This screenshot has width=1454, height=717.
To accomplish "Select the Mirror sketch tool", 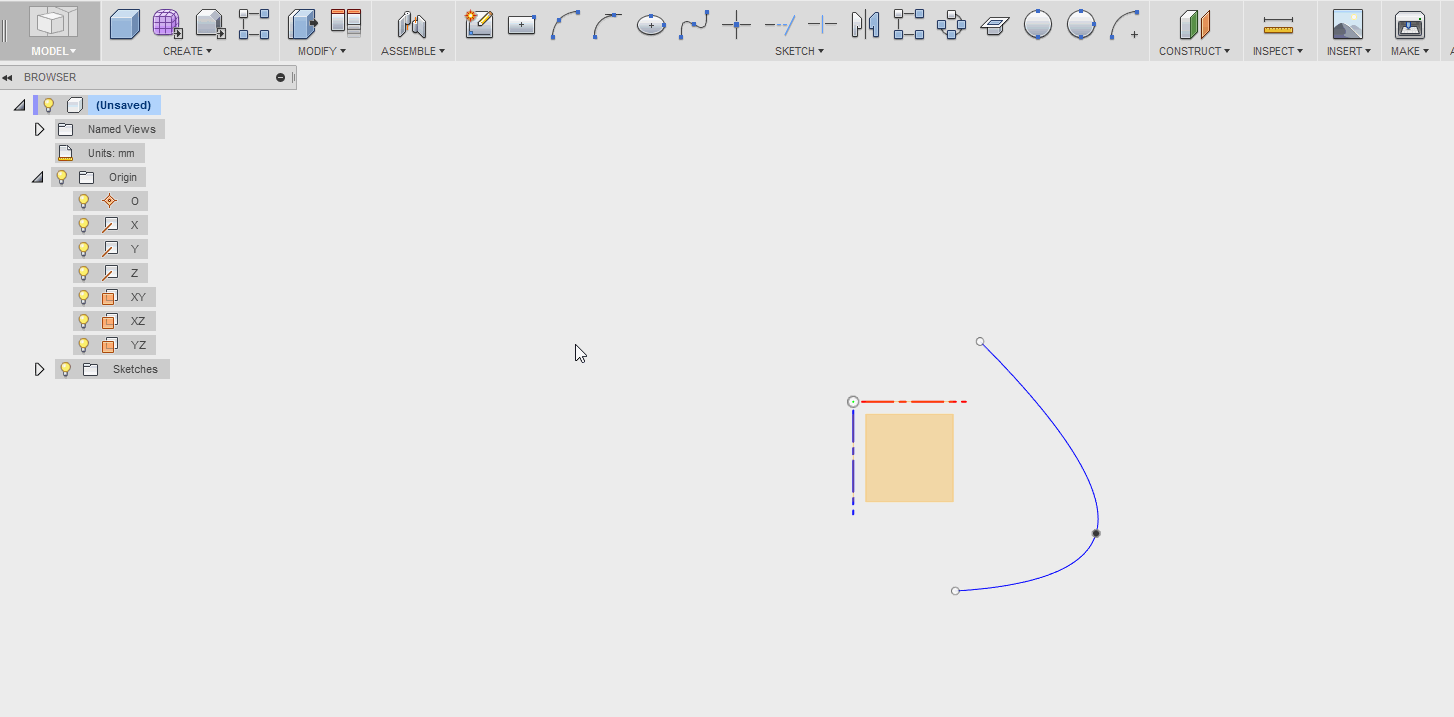I will 865,24.
